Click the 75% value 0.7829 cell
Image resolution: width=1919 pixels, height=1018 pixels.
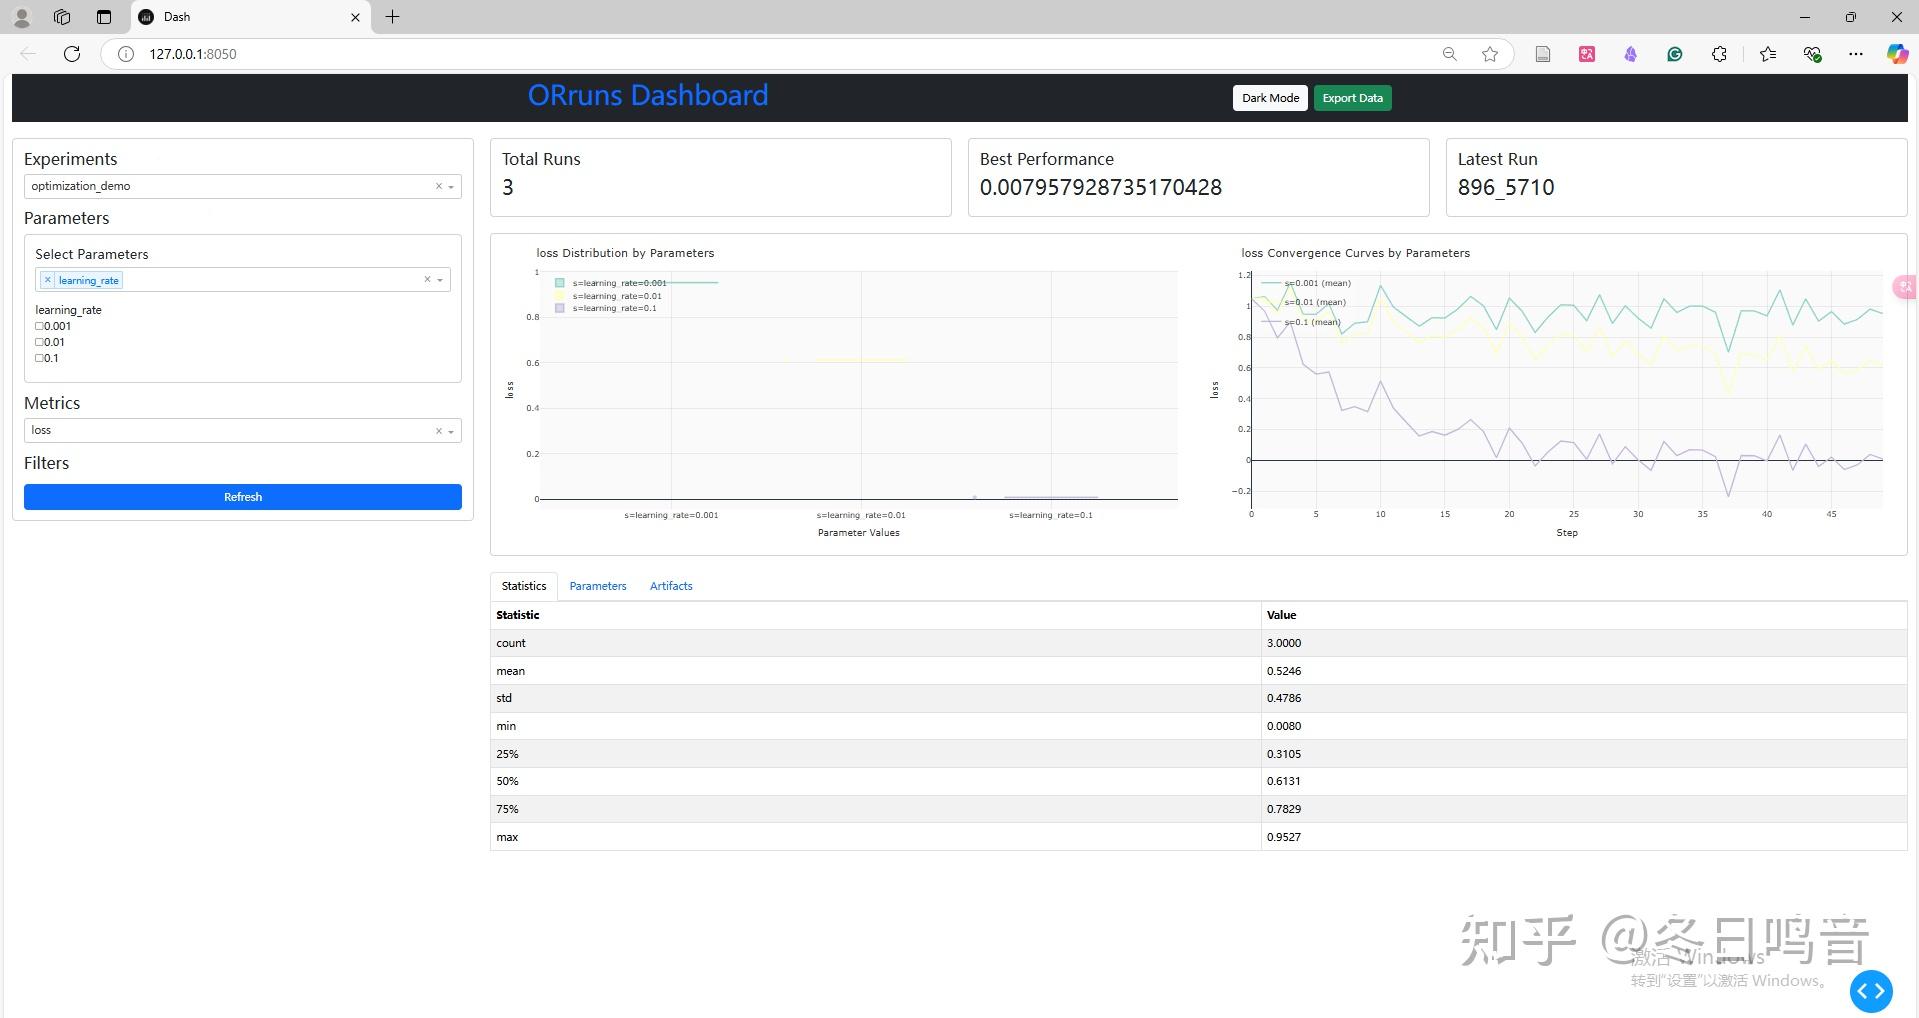[x=1584, y=809]
